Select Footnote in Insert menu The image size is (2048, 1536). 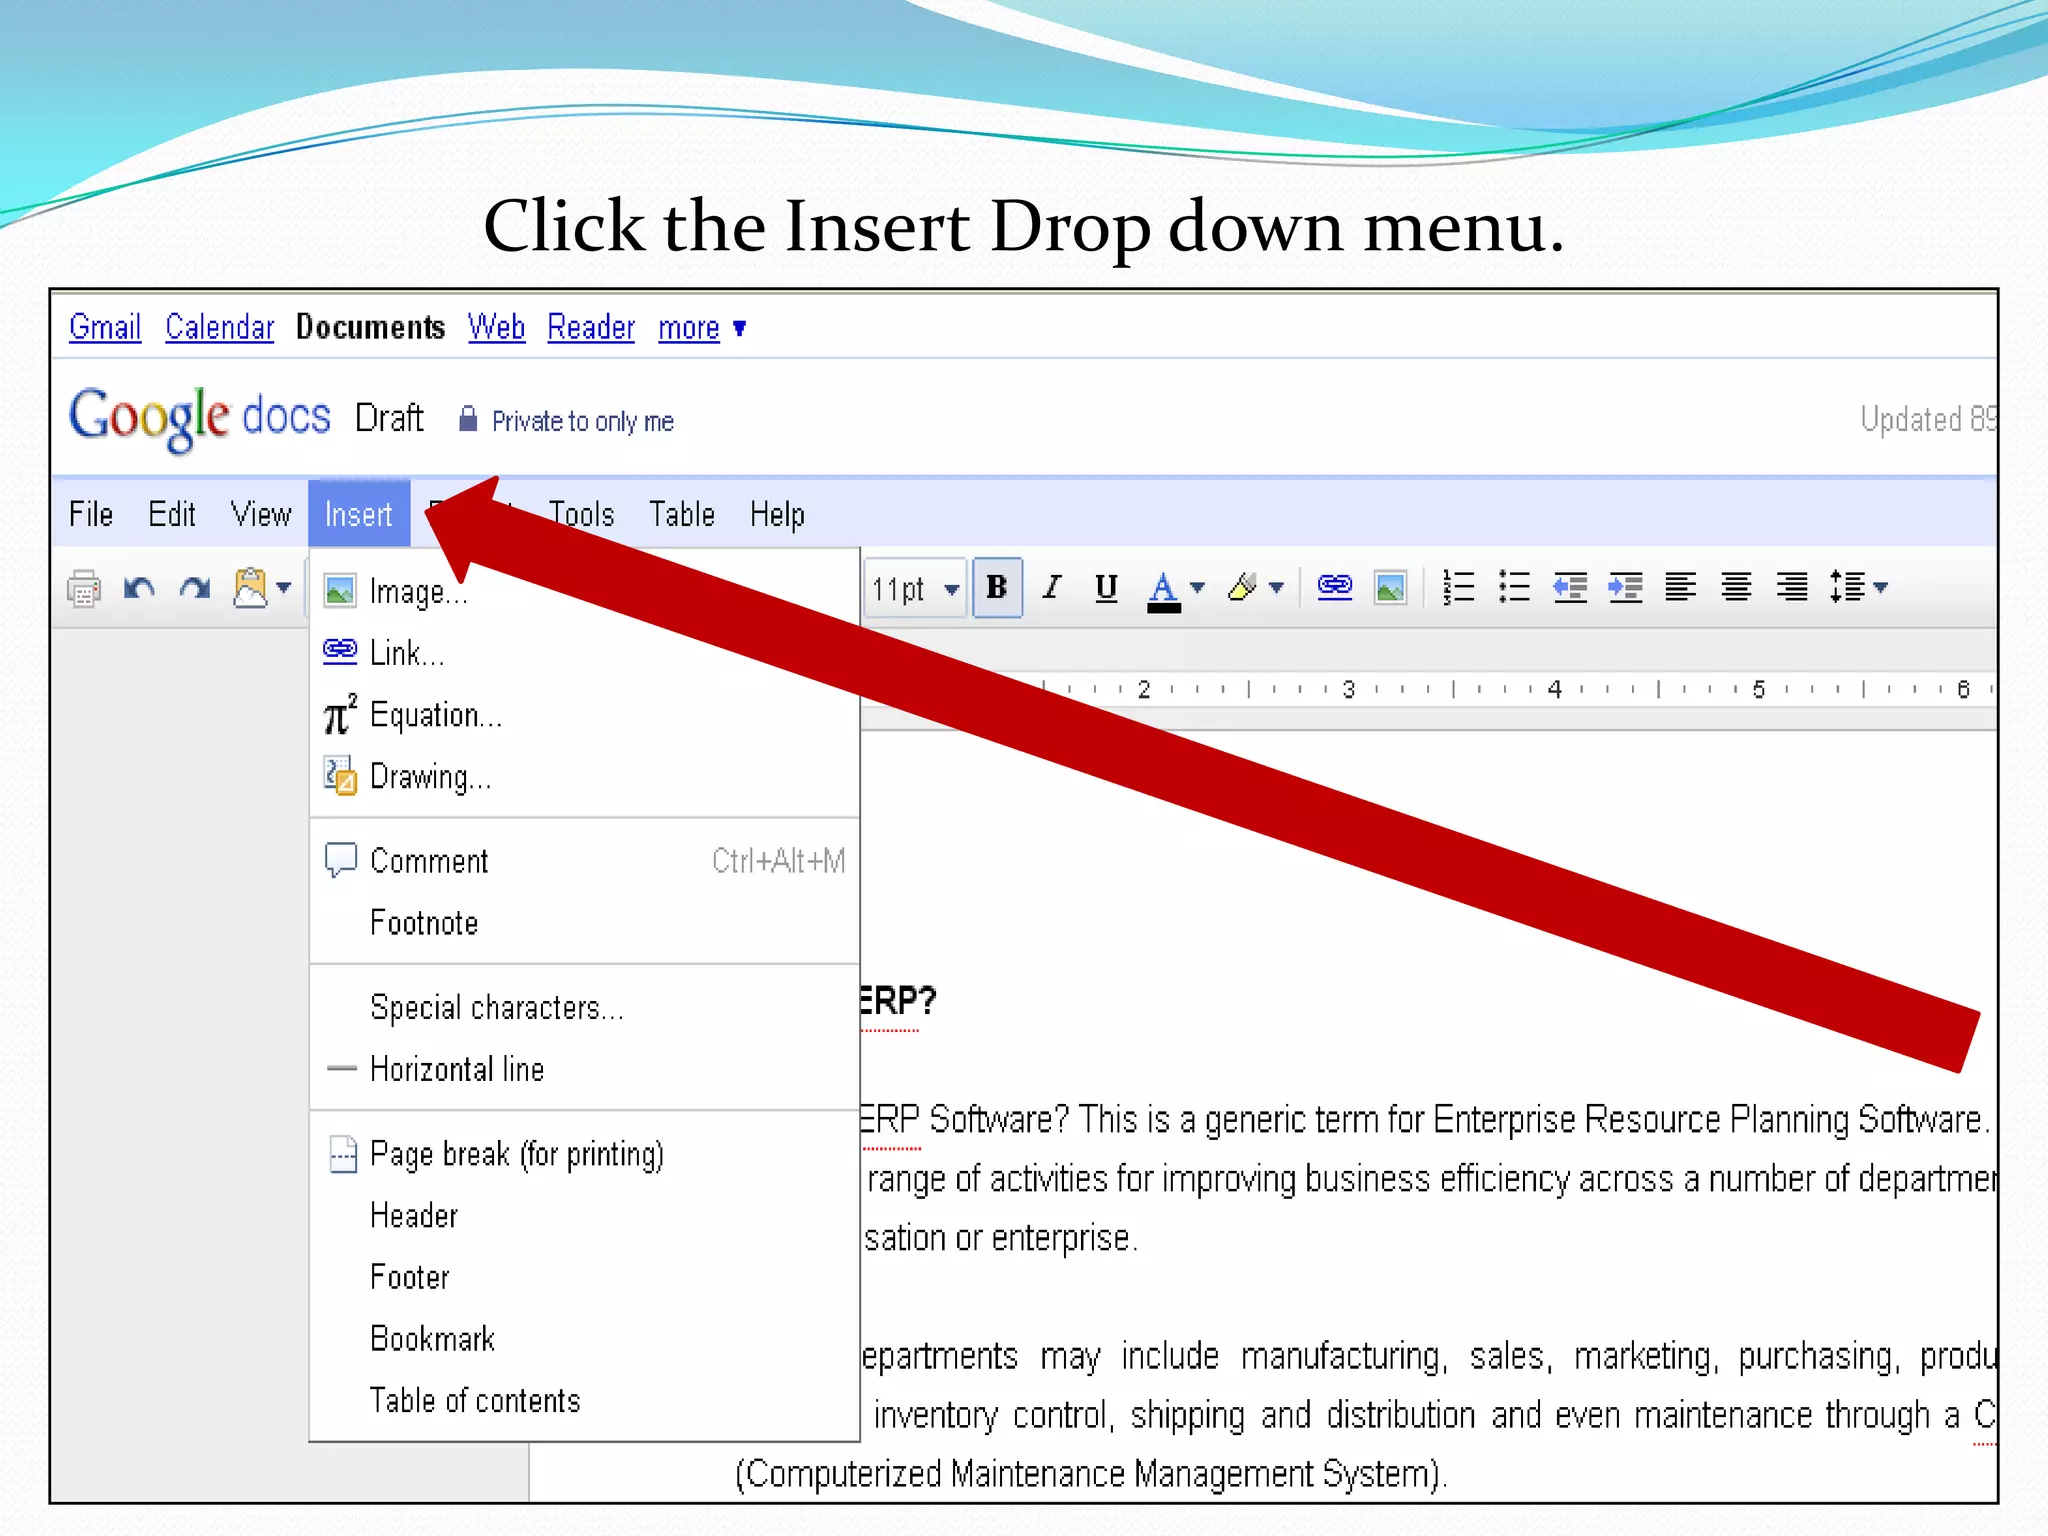(585, 923)
